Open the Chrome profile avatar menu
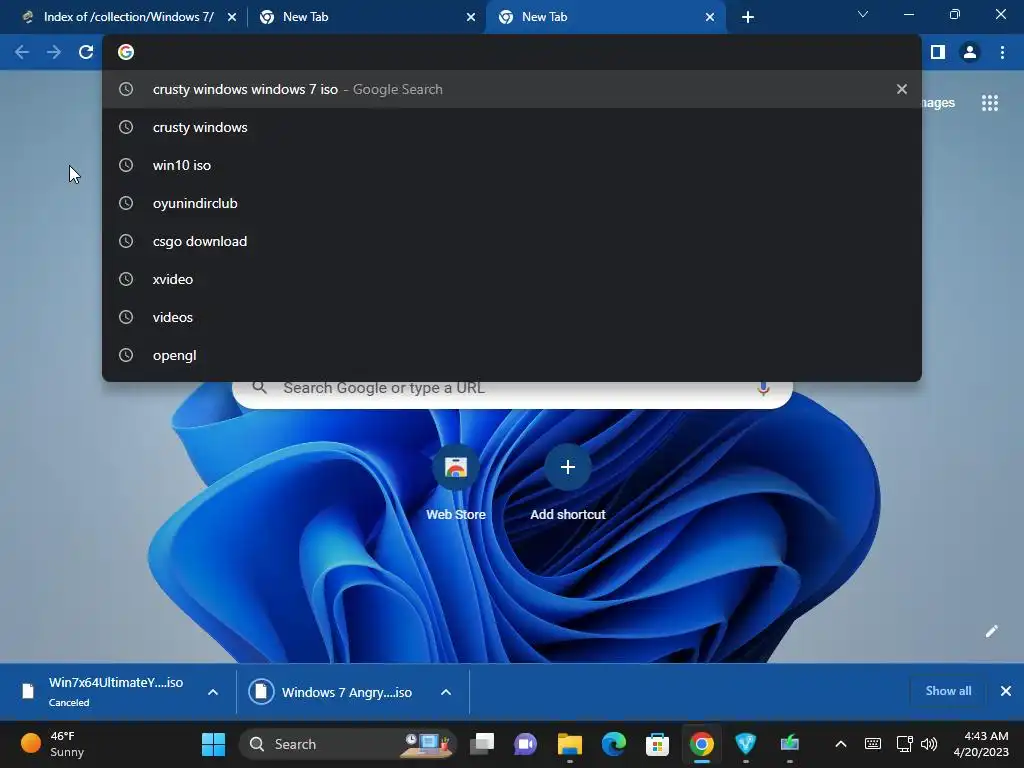 coord(970,52)
